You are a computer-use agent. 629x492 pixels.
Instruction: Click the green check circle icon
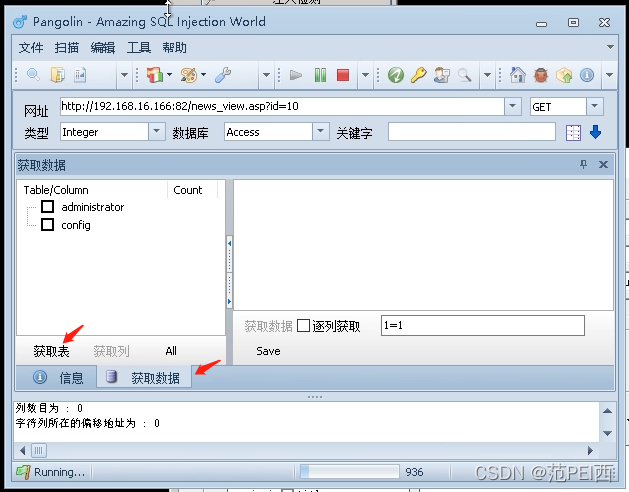[x=396, y=75]
